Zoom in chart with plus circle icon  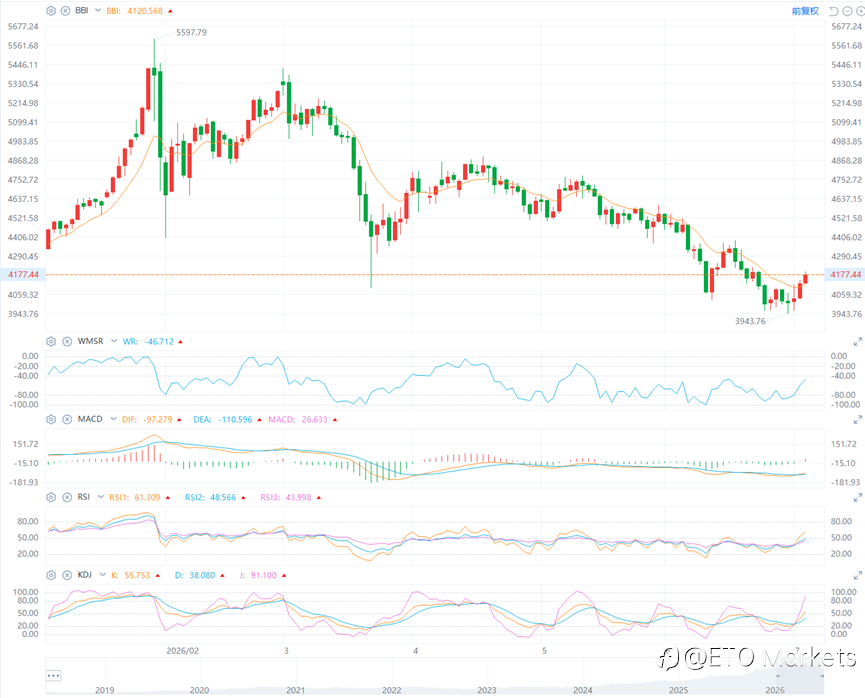tap(861, 11)
